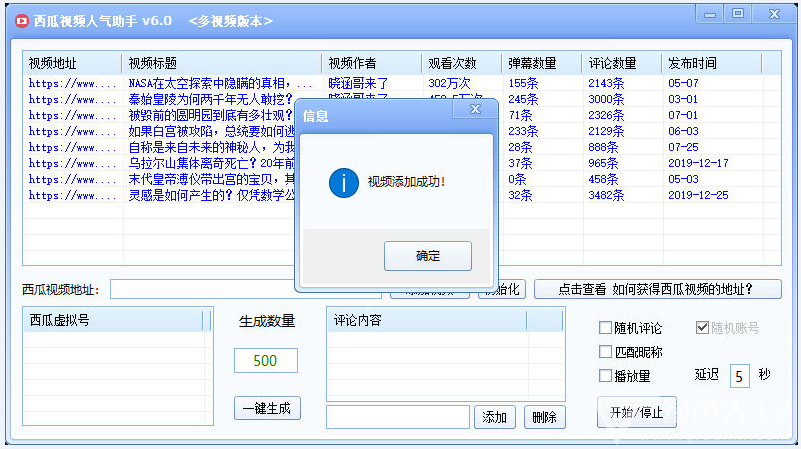Toggle the 随机账号 checkbox

tap(702, 327)
